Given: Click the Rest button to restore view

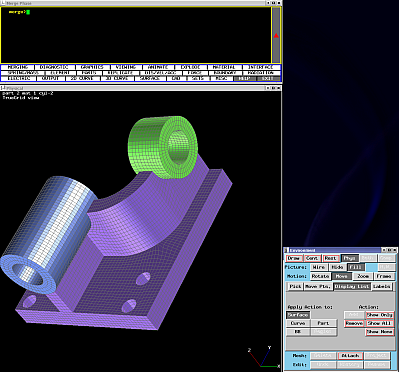Looking at the screenshot, I should point(331,258).
